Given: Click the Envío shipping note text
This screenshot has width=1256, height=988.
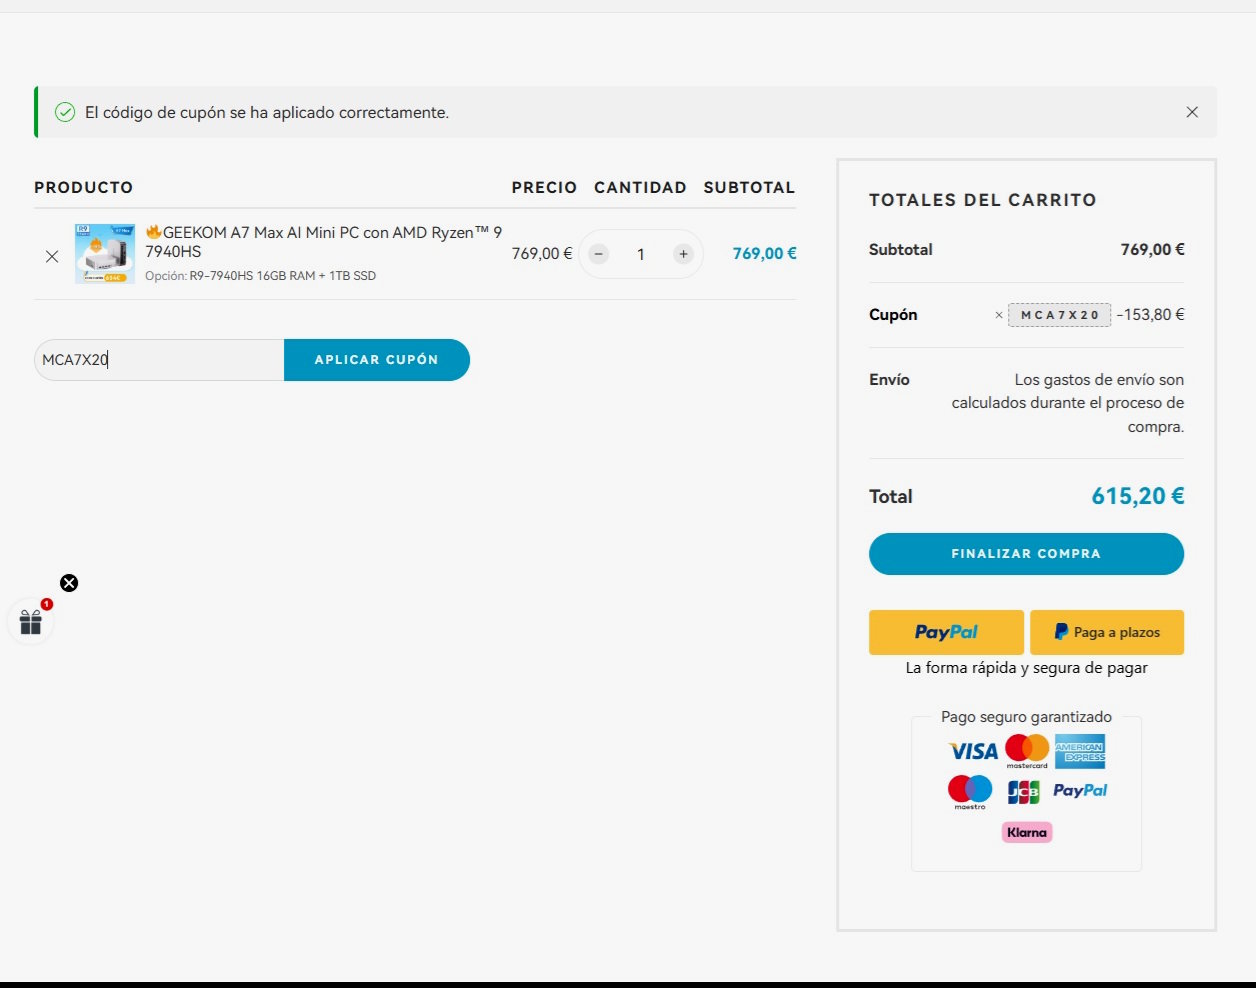Looking at the screenshot, I should tap(1068, 403).
